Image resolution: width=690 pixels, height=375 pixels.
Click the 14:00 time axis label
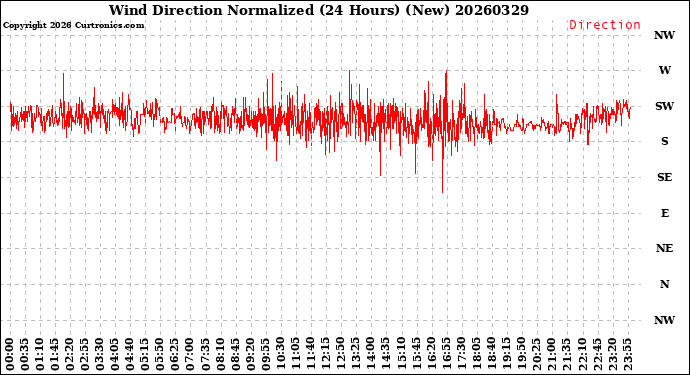click(371, 354)
